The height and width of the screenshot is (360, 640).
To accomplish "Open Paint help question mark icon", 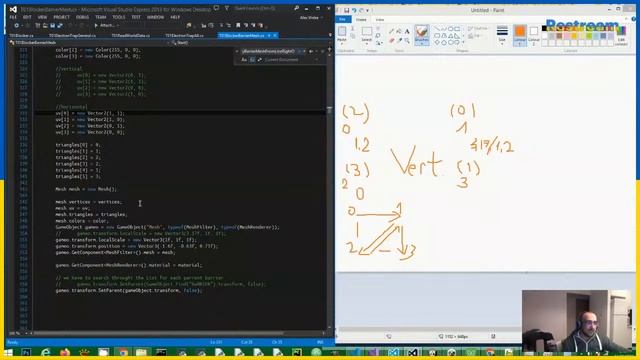I will coord(633,19).
